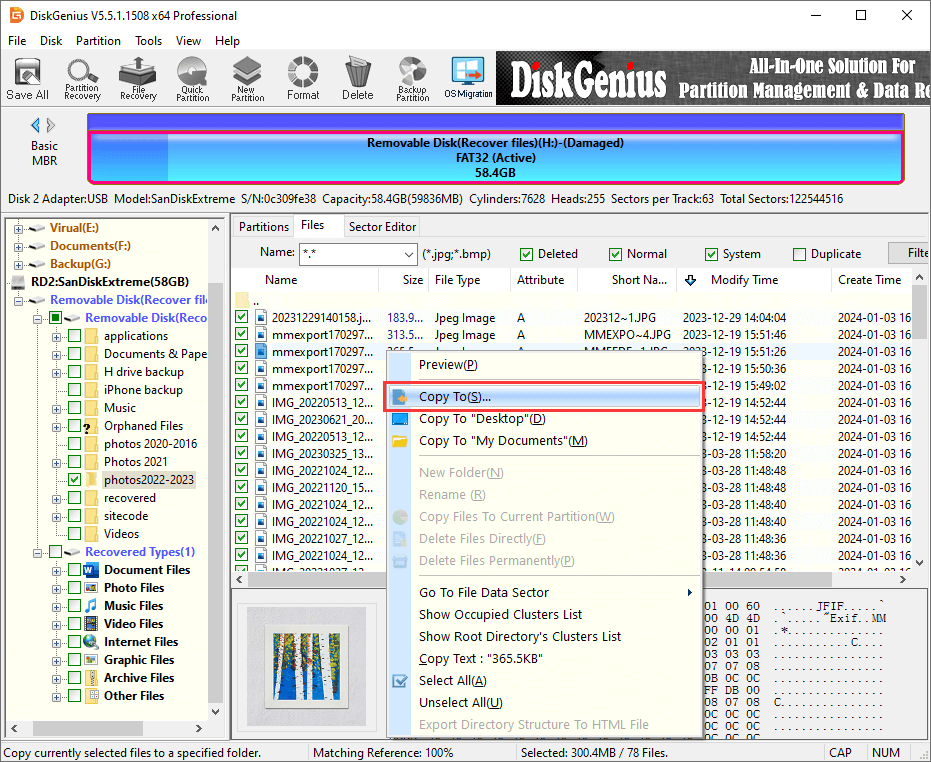The image size is (931, 762).
Task: Select the Internet Files globe icon
Action: pos(91,642)
